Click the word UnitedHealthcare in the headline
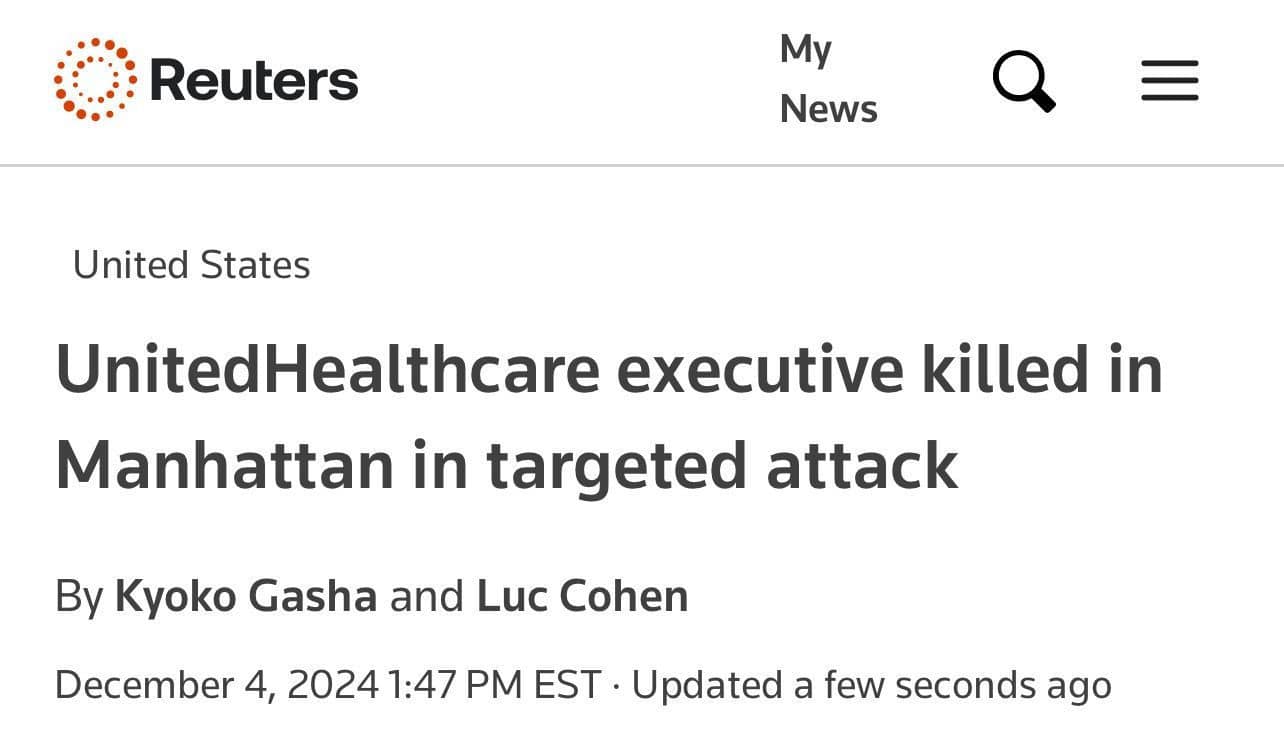Viewport: 1284px width, 738px height. [328, 369]
